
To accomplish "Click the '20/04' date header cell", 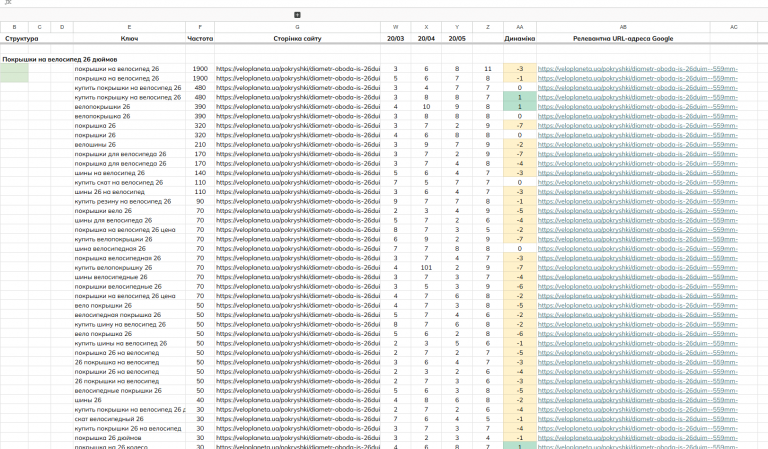I will tap(426, 38).
